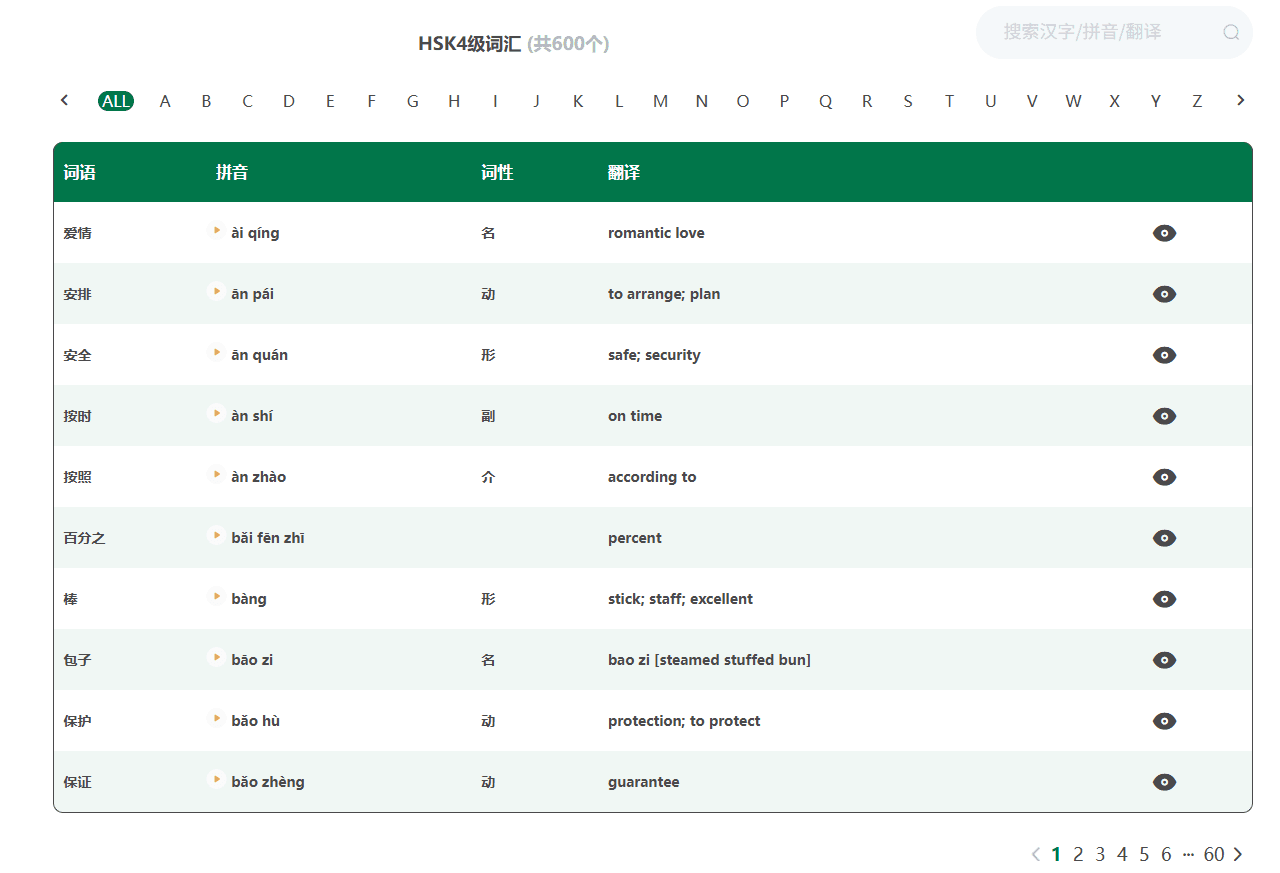Toggle translation visibility for 爱情
This screenshot has height=873, width=1280.
tap(1164, 233)
